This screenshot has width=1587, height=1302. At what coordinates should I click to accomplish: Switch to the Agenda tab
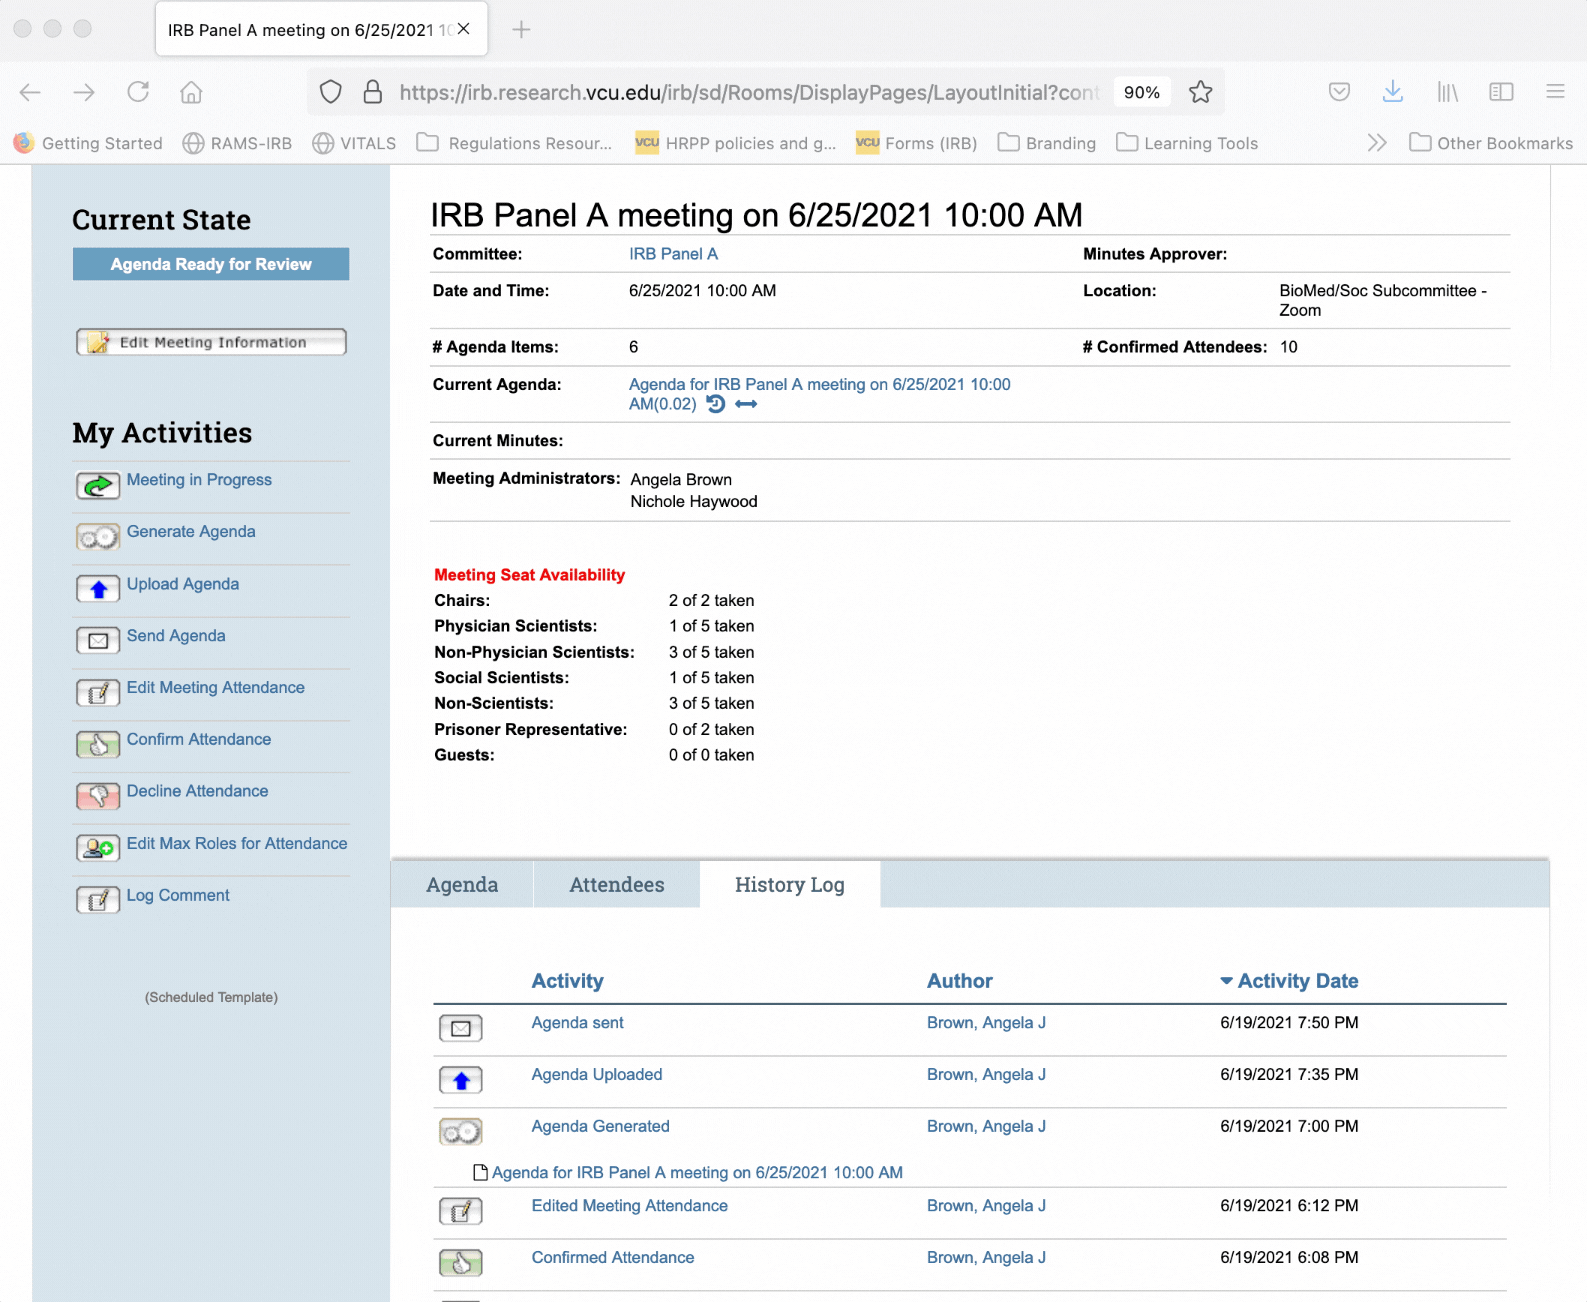(x=462, y=885)
